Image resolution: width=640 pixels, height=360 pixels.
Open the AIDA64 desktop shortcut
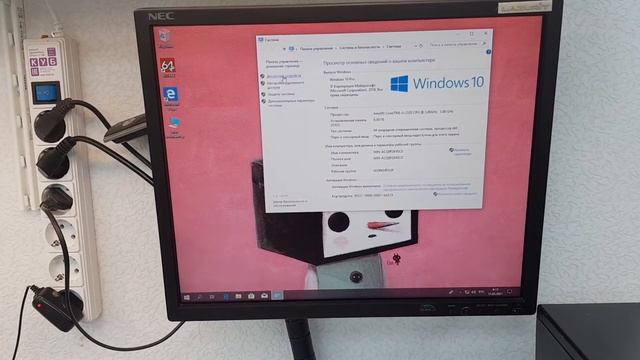click(x=168, y=68)
